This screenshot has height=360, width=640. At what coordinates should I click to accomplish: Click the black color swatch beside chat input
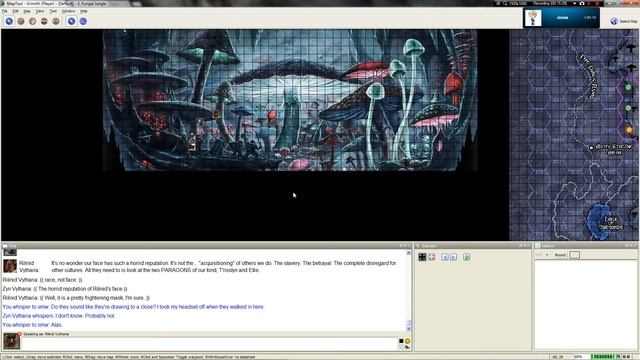pyautogui.click(x=401, y=341)
